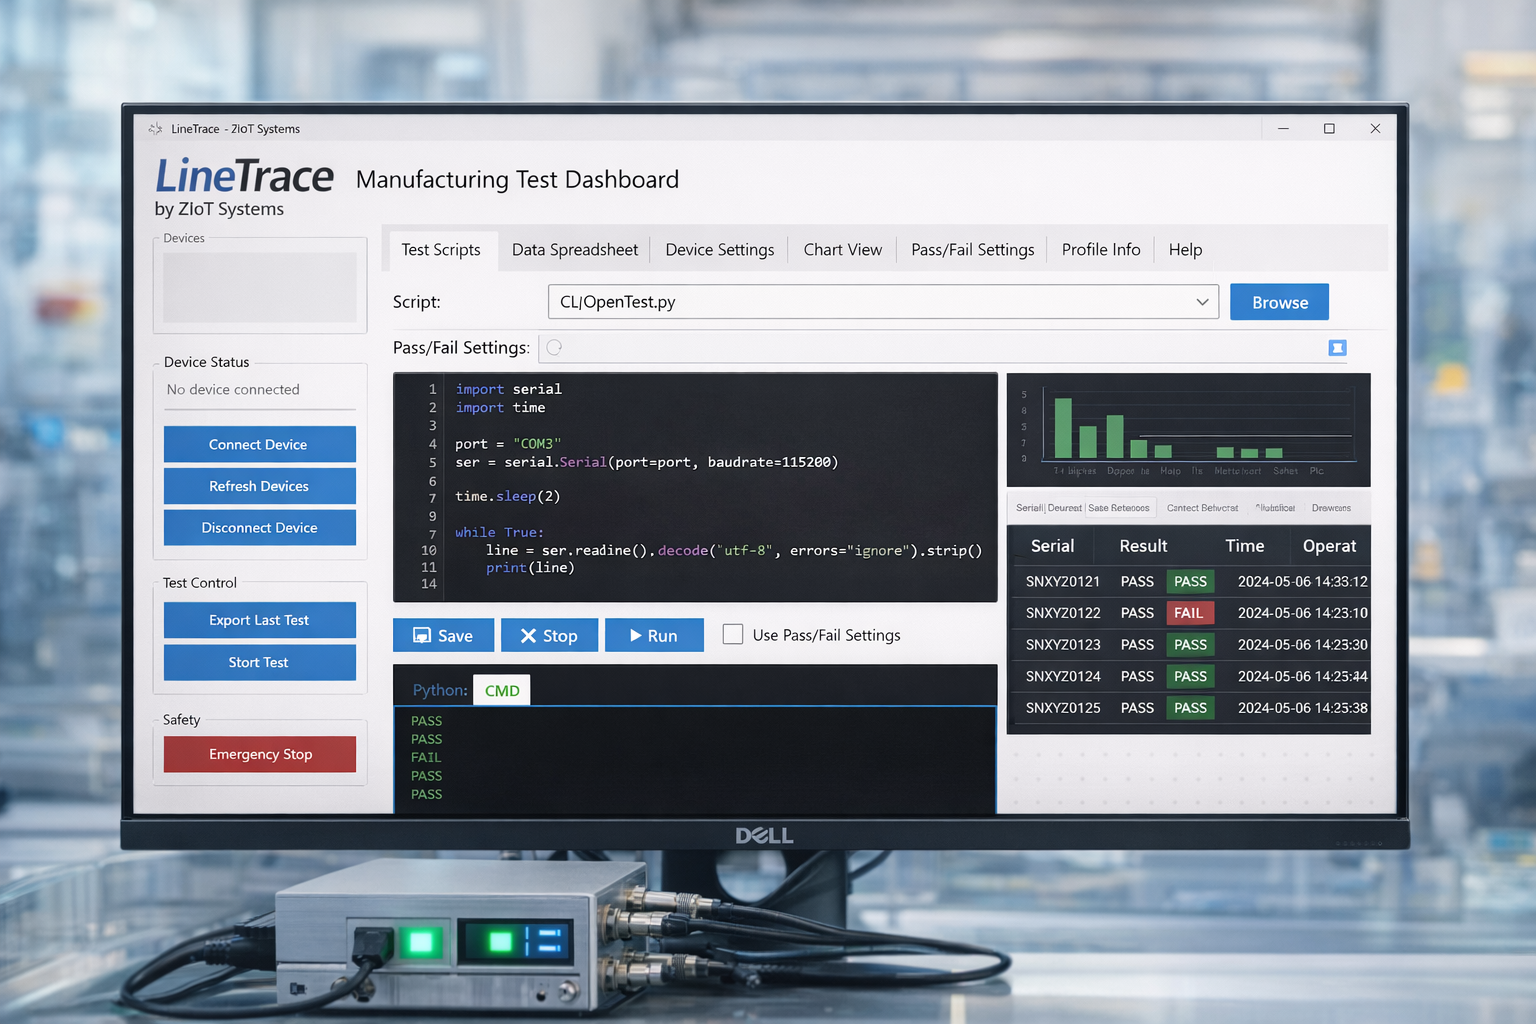Click the Browse button next to the script field
Image resolution: width=1536 pixels, height=1024 pixels.
(x=1279, y=301)
